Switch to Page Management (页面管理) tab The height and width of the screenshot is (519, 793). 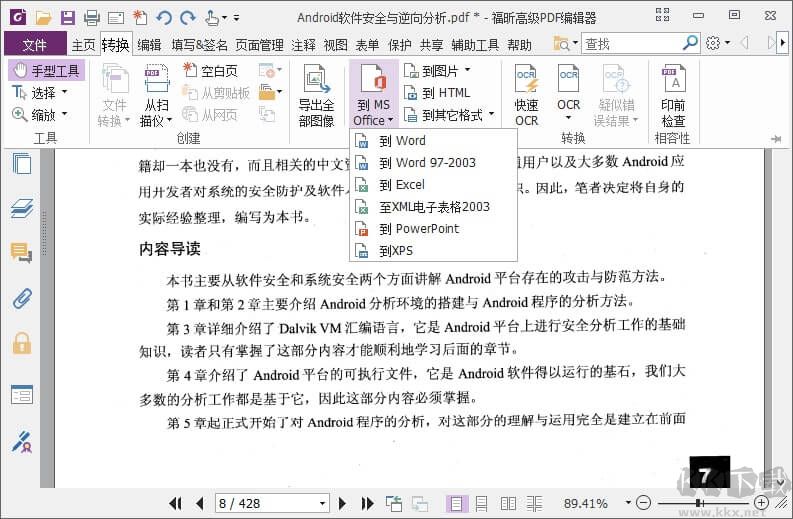tap(259, 45)
